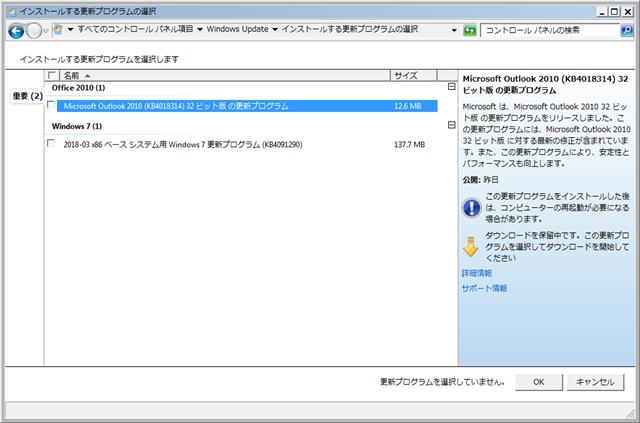Click the Control Panel search box
The width and height of the screenshot is (640, 423).
(x=550, y=30)
